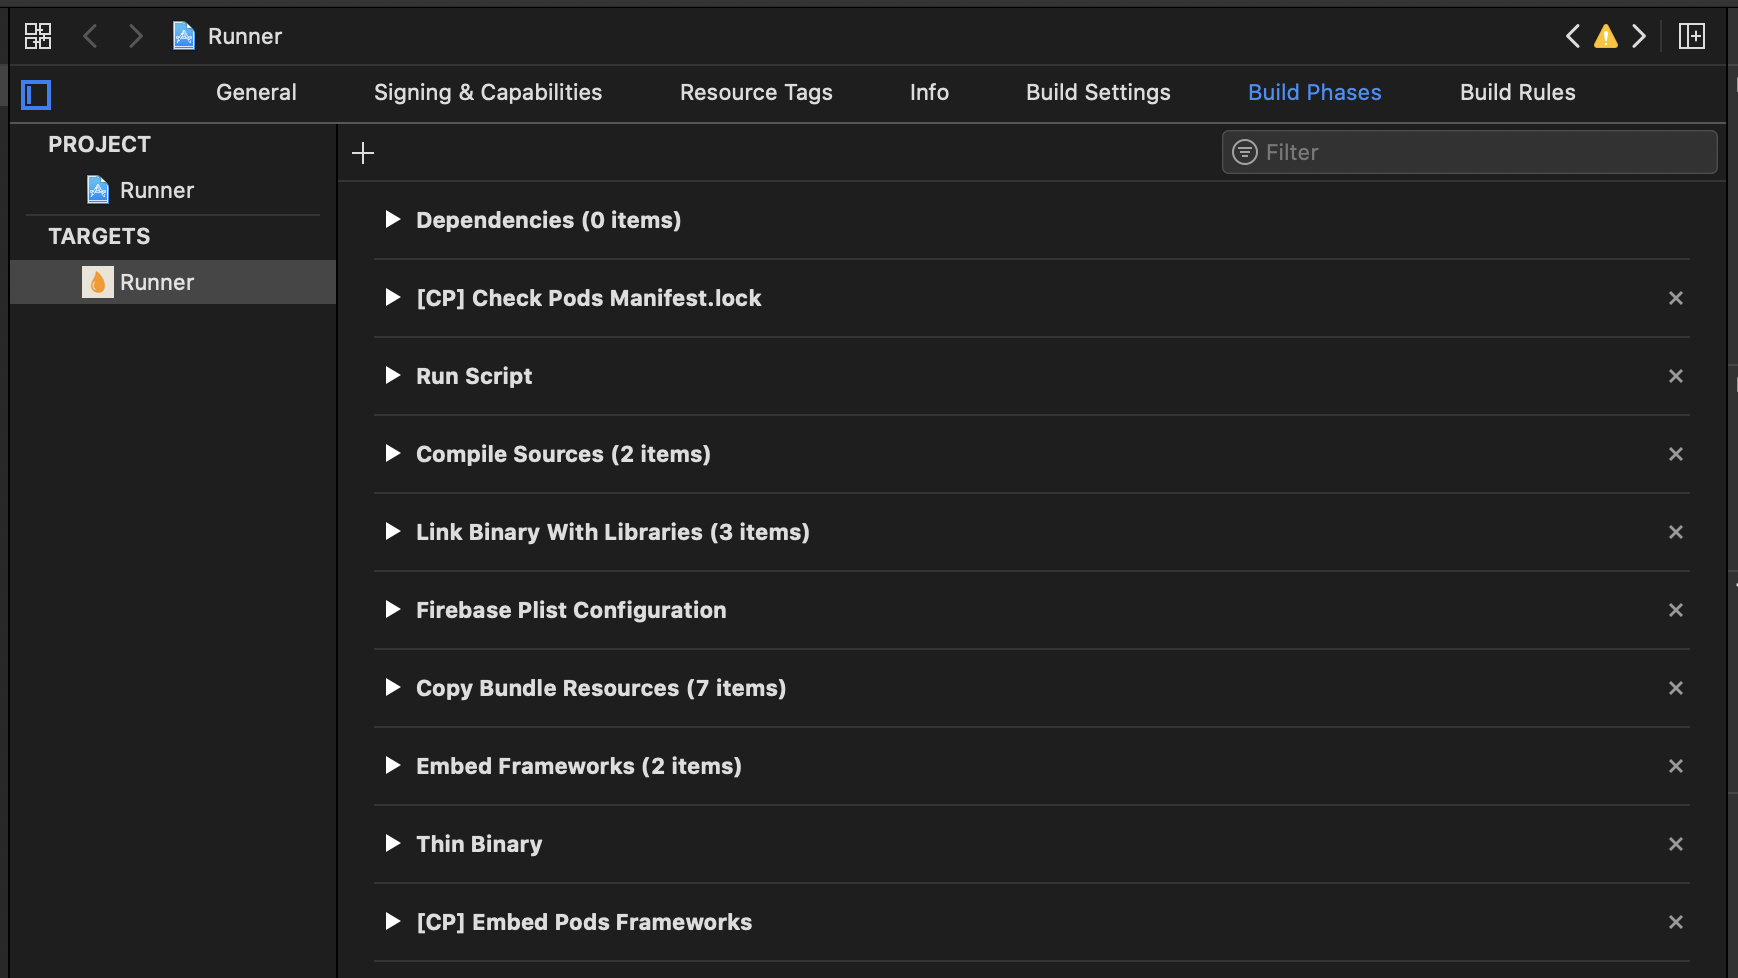Image resolution: width=1738 pixels, height=978 pixels.
Task: Select the Runner target in the sidebar
Action: (156, 281)
